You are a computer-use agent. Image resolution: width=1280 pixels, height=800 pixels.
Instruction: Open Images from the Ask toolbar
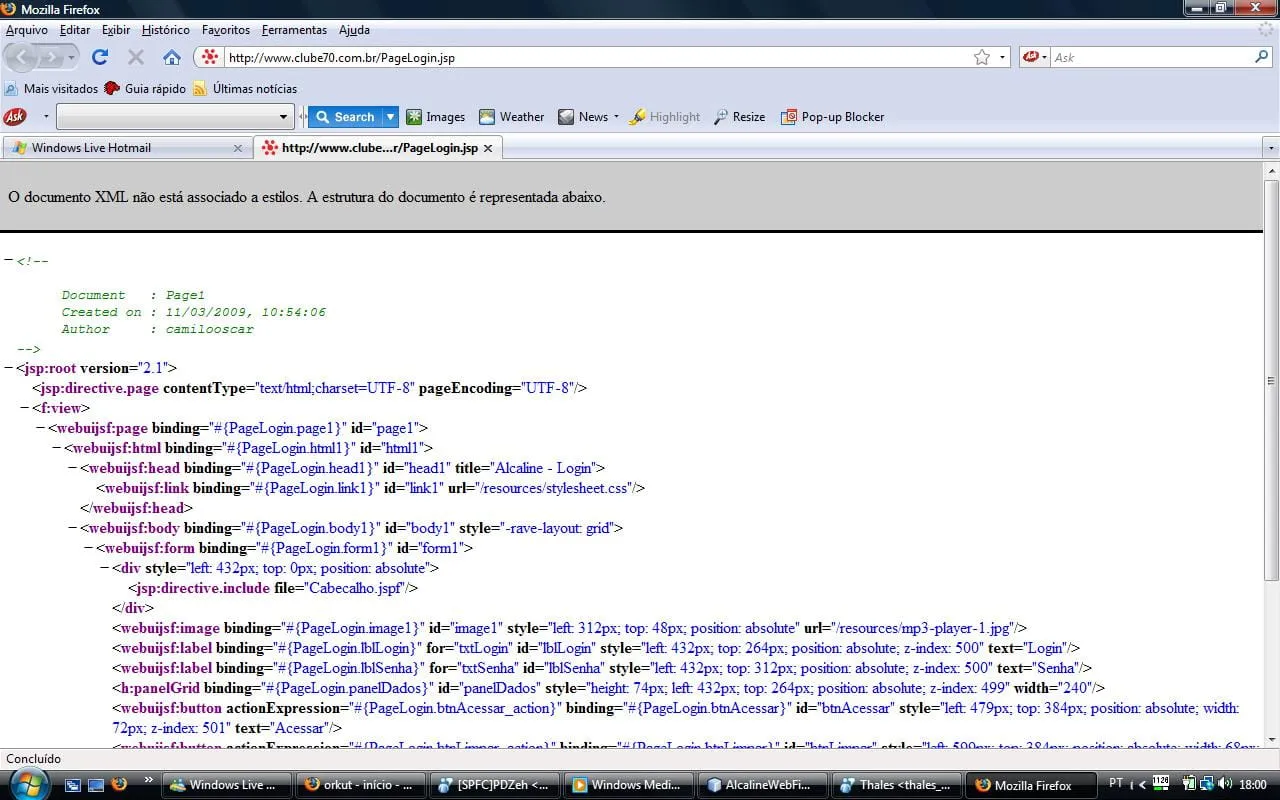pyautogui.click(x=435, y=117)
